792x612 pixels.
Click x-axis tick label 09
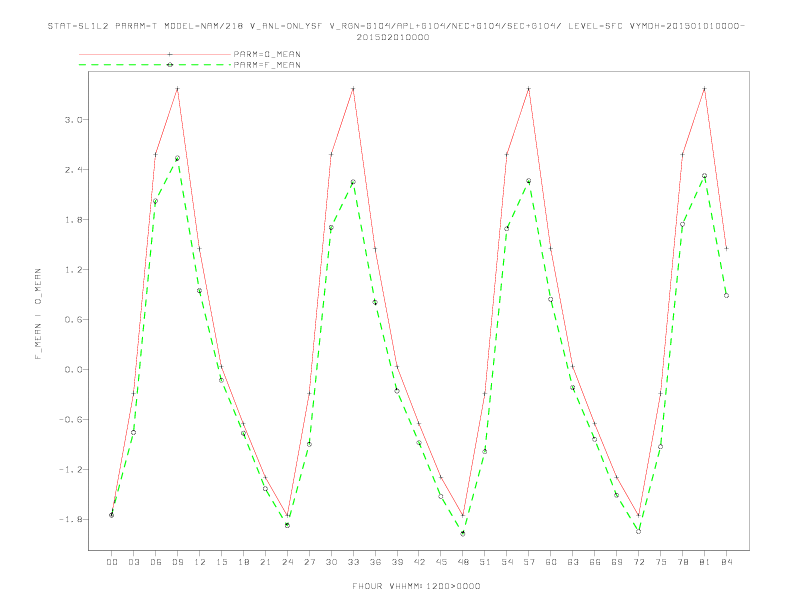[177, 562]
